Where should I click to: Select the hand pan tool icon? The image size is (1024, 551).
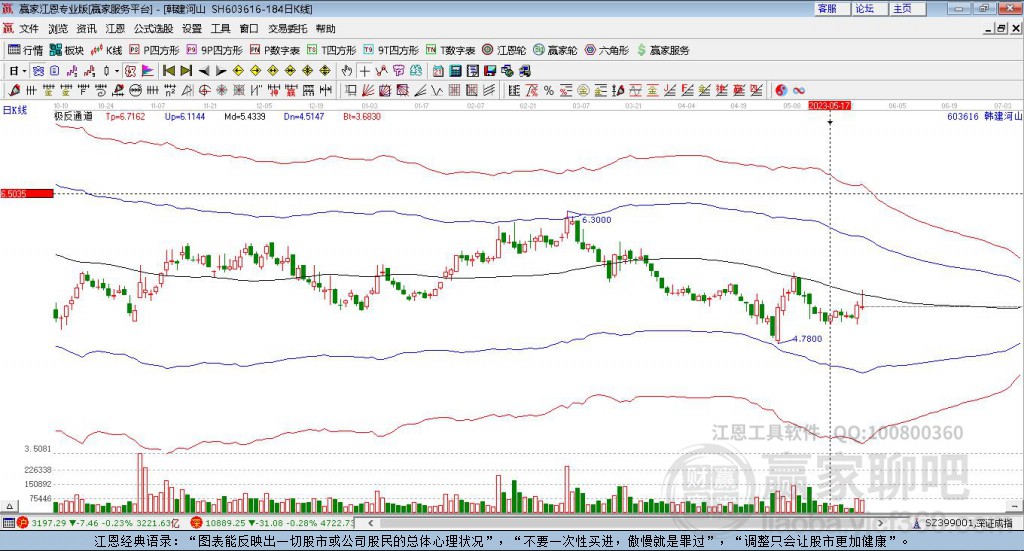tap(347, 71)
